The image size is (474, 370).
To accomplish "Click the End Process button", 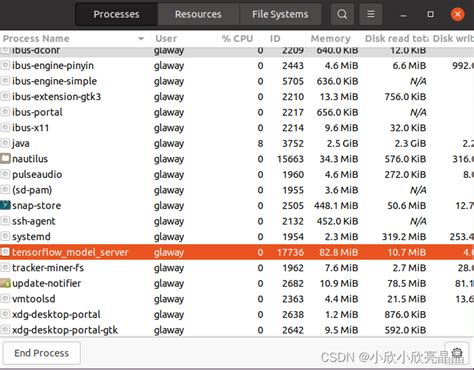I will coord(42,353).
